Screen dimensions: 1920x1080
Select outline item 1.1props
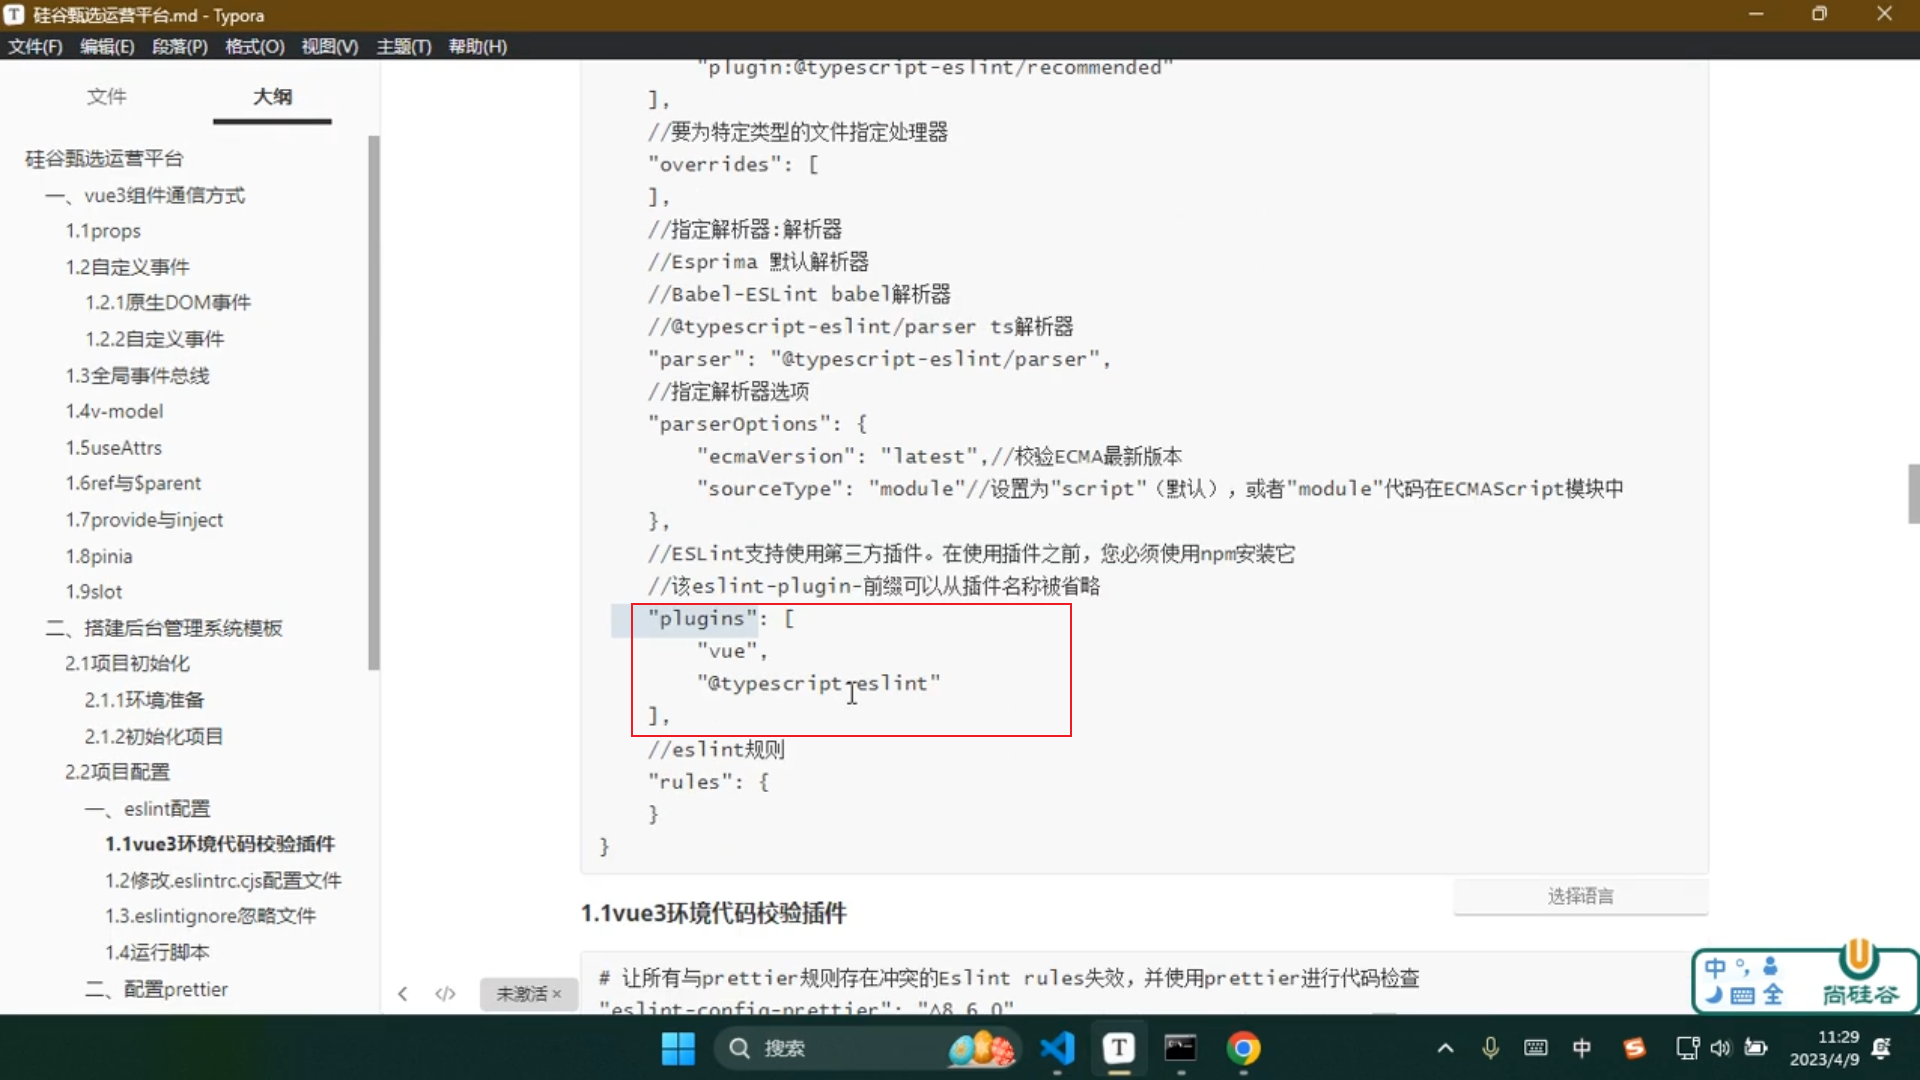tap(103, 231)
